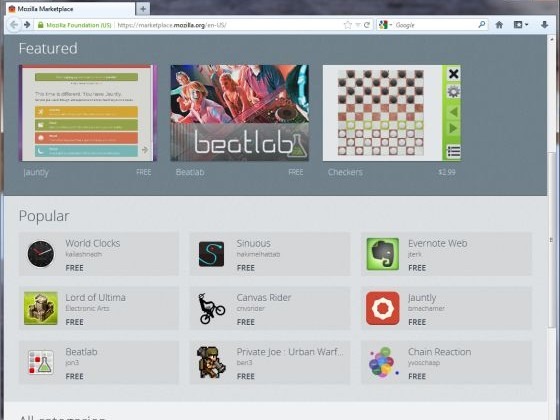Open a new tab with the plus button
The image size is (560, 420).
pos(143,9)
